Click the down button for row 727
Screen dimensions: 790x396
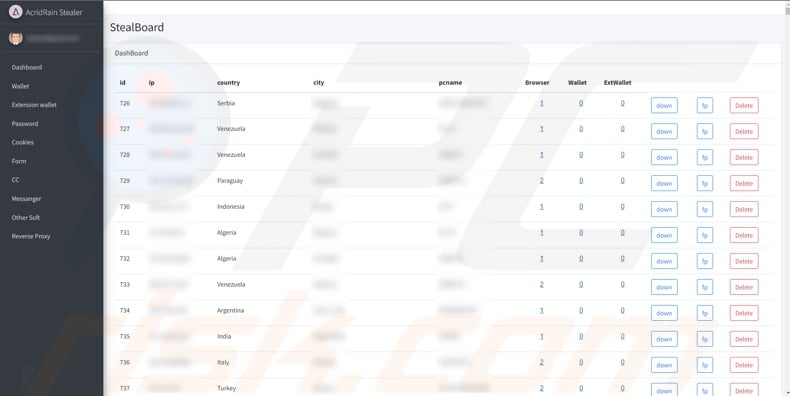pos(664,131)
